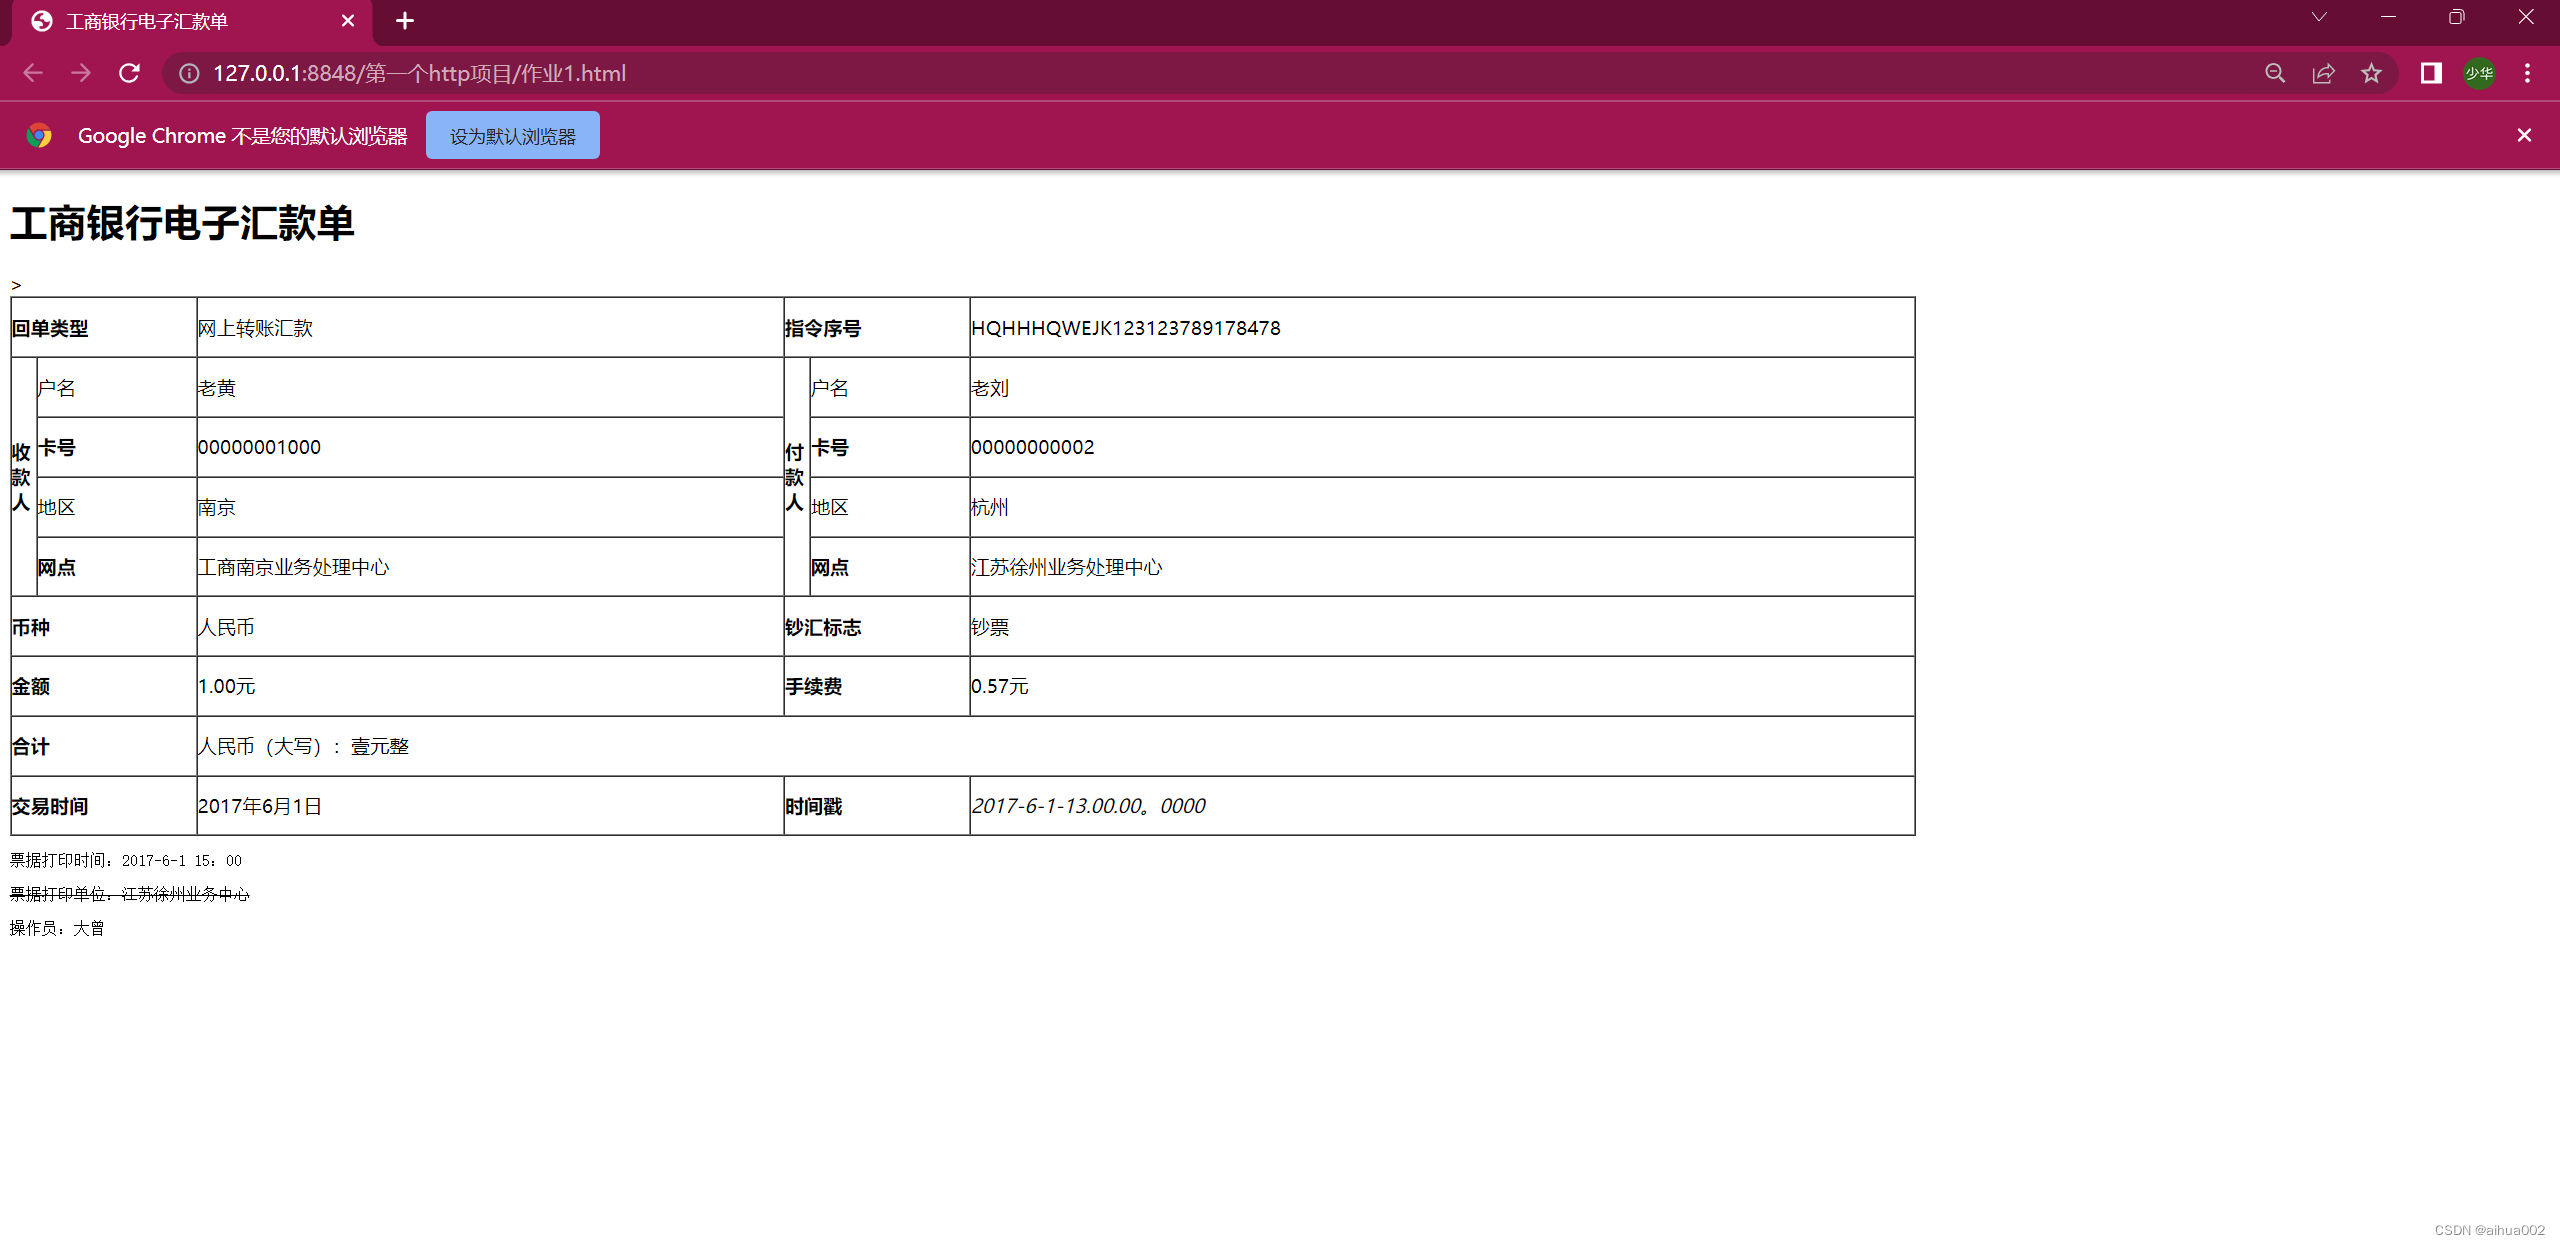Click the 网上转账汇款 cell

(490, 327)
